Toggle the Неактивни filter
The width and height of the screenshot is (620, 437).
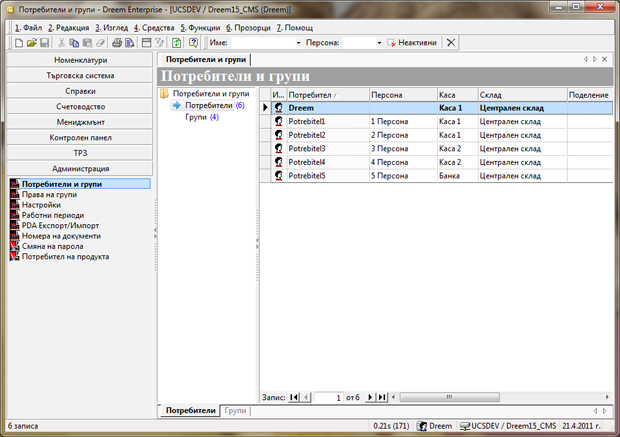[412, 43]
